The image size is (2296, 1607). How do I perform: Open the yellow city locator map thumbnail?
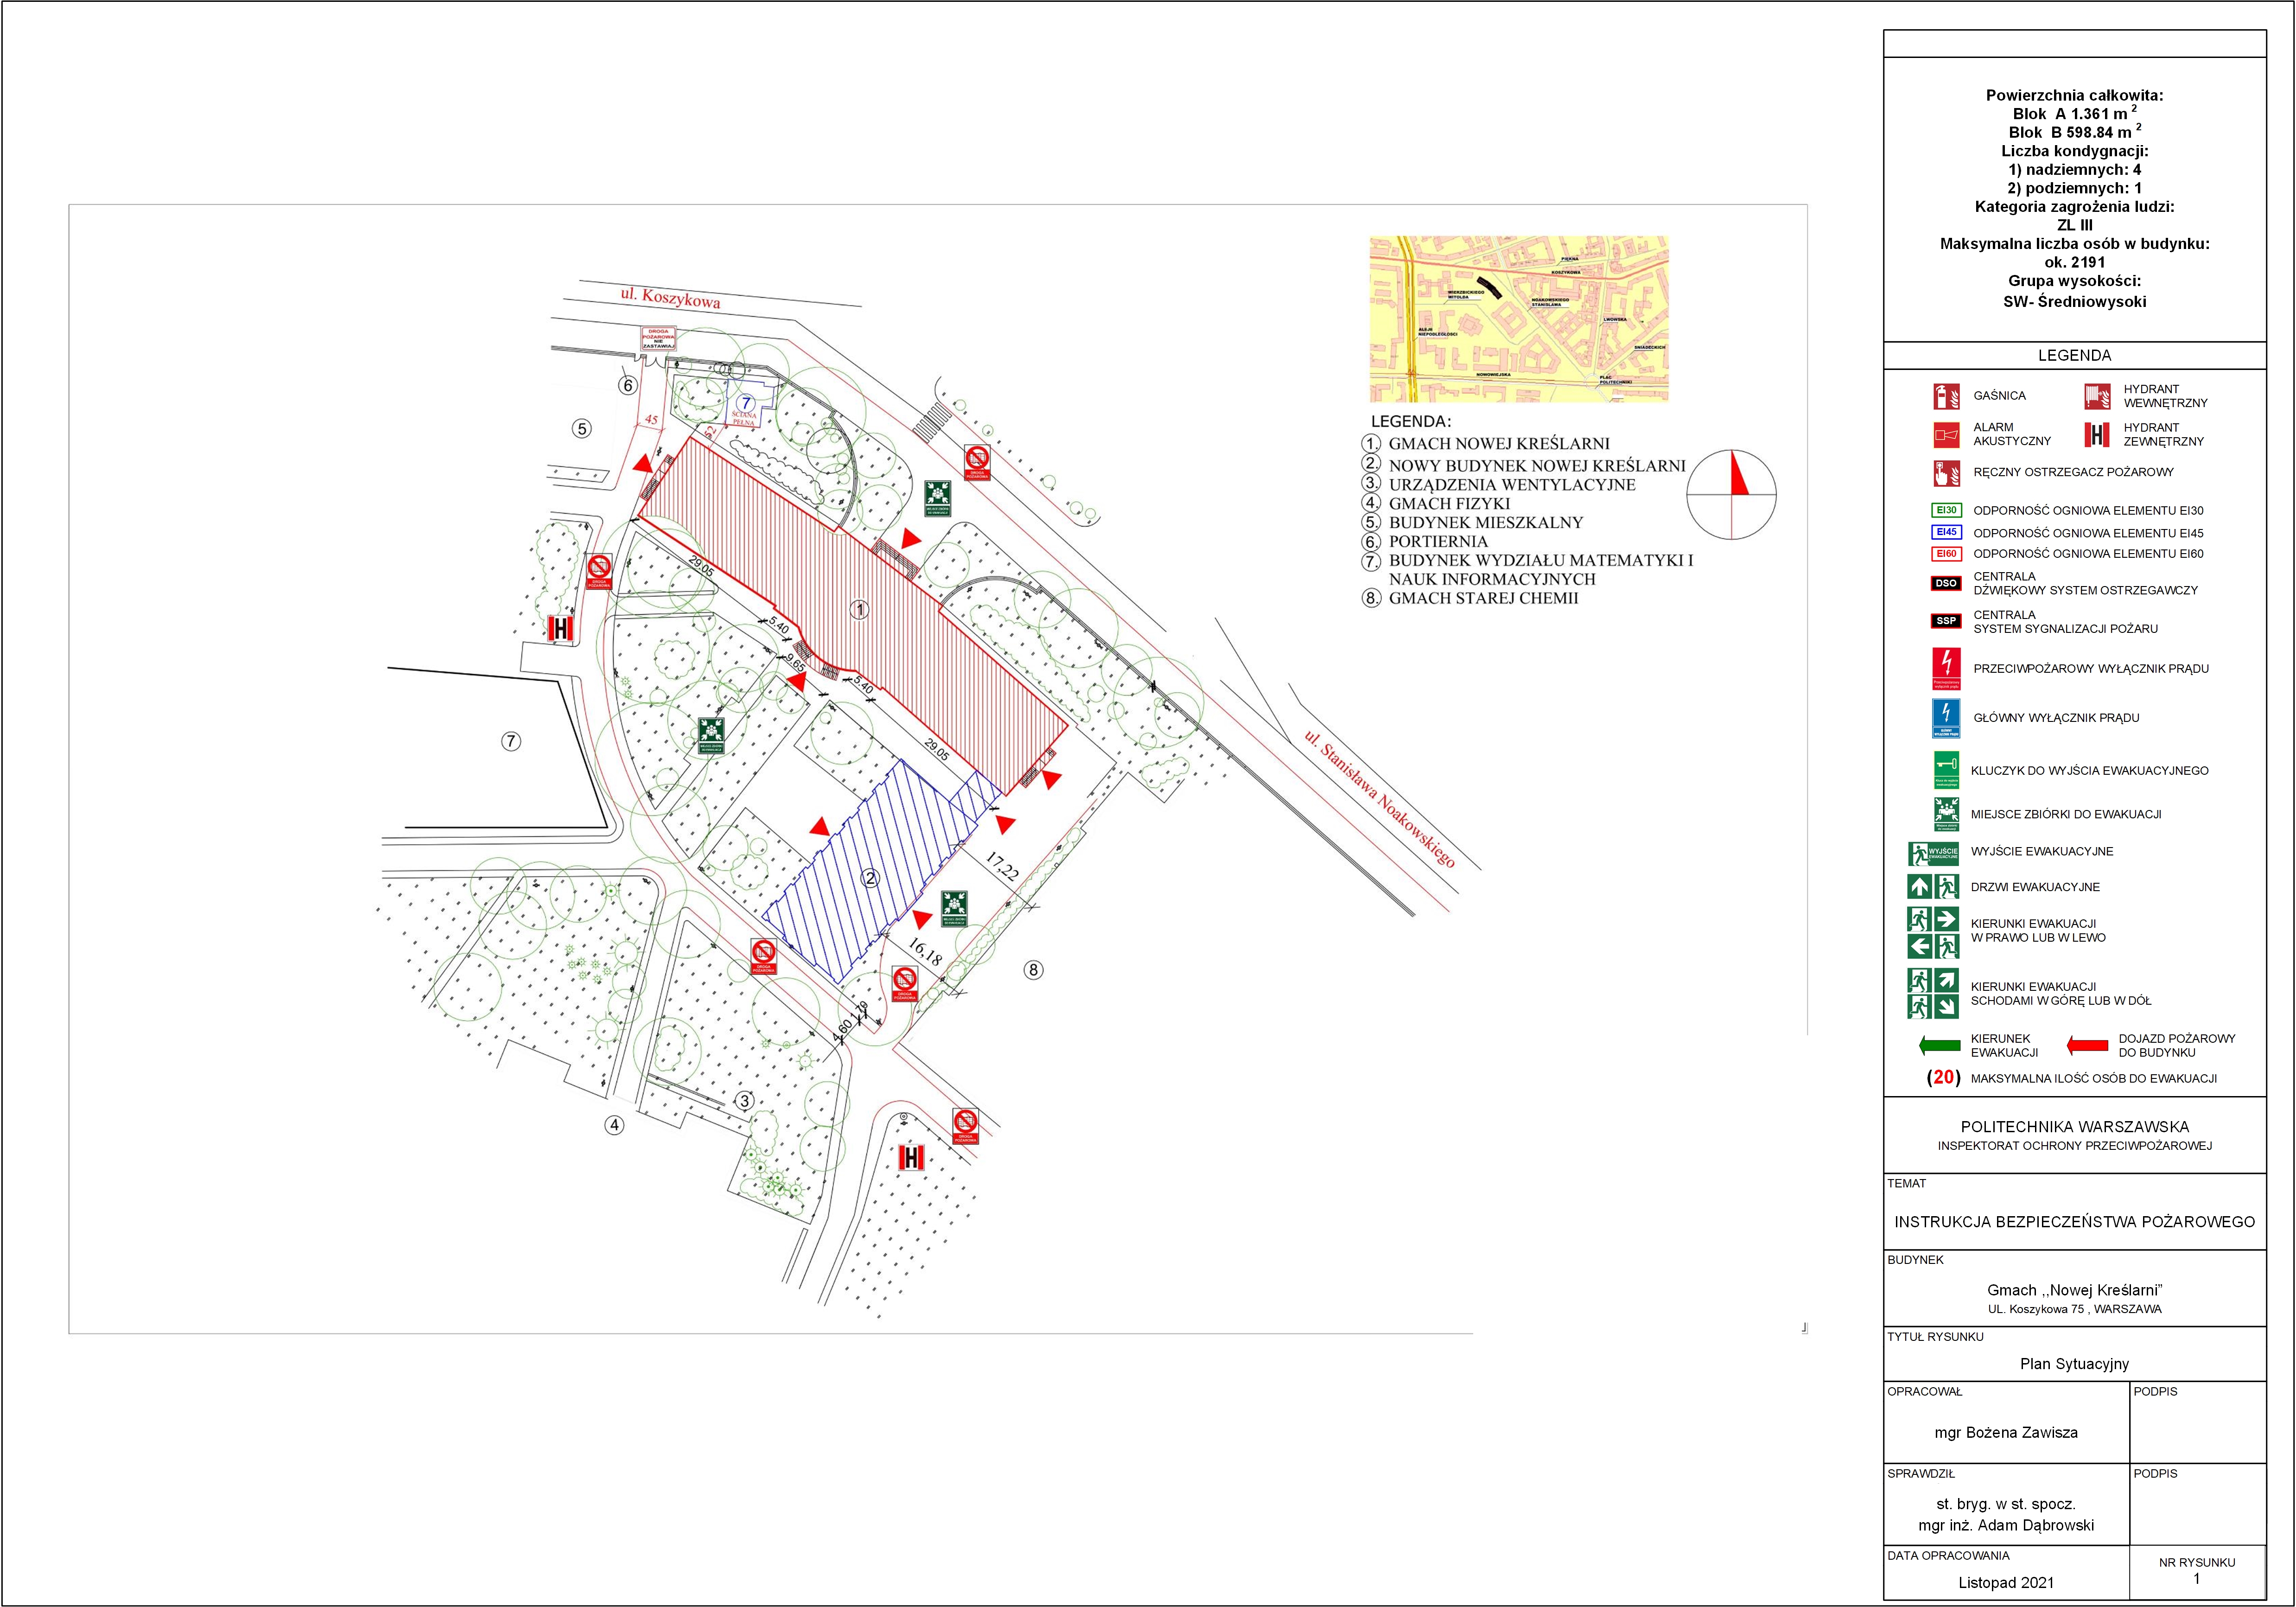point(1519,319)
